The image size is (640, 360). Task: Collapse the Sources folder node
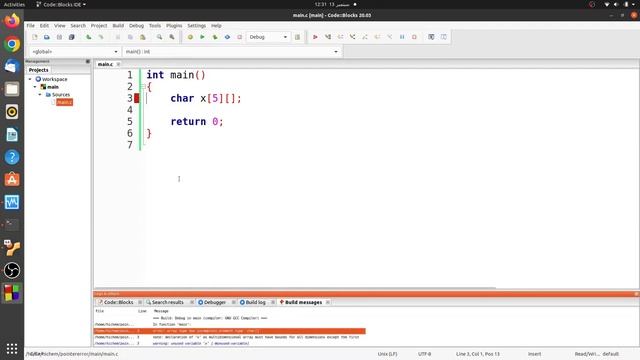(x=40, y=95)
